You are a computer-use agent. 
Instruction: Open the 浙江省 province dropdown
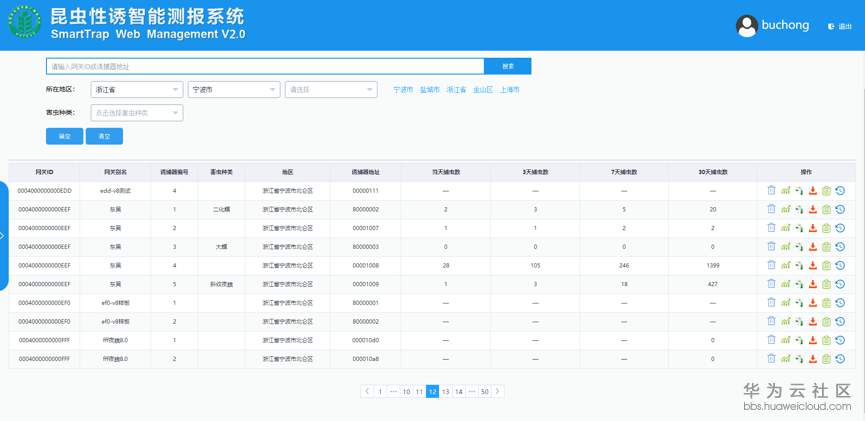click(x=137, y=89)
